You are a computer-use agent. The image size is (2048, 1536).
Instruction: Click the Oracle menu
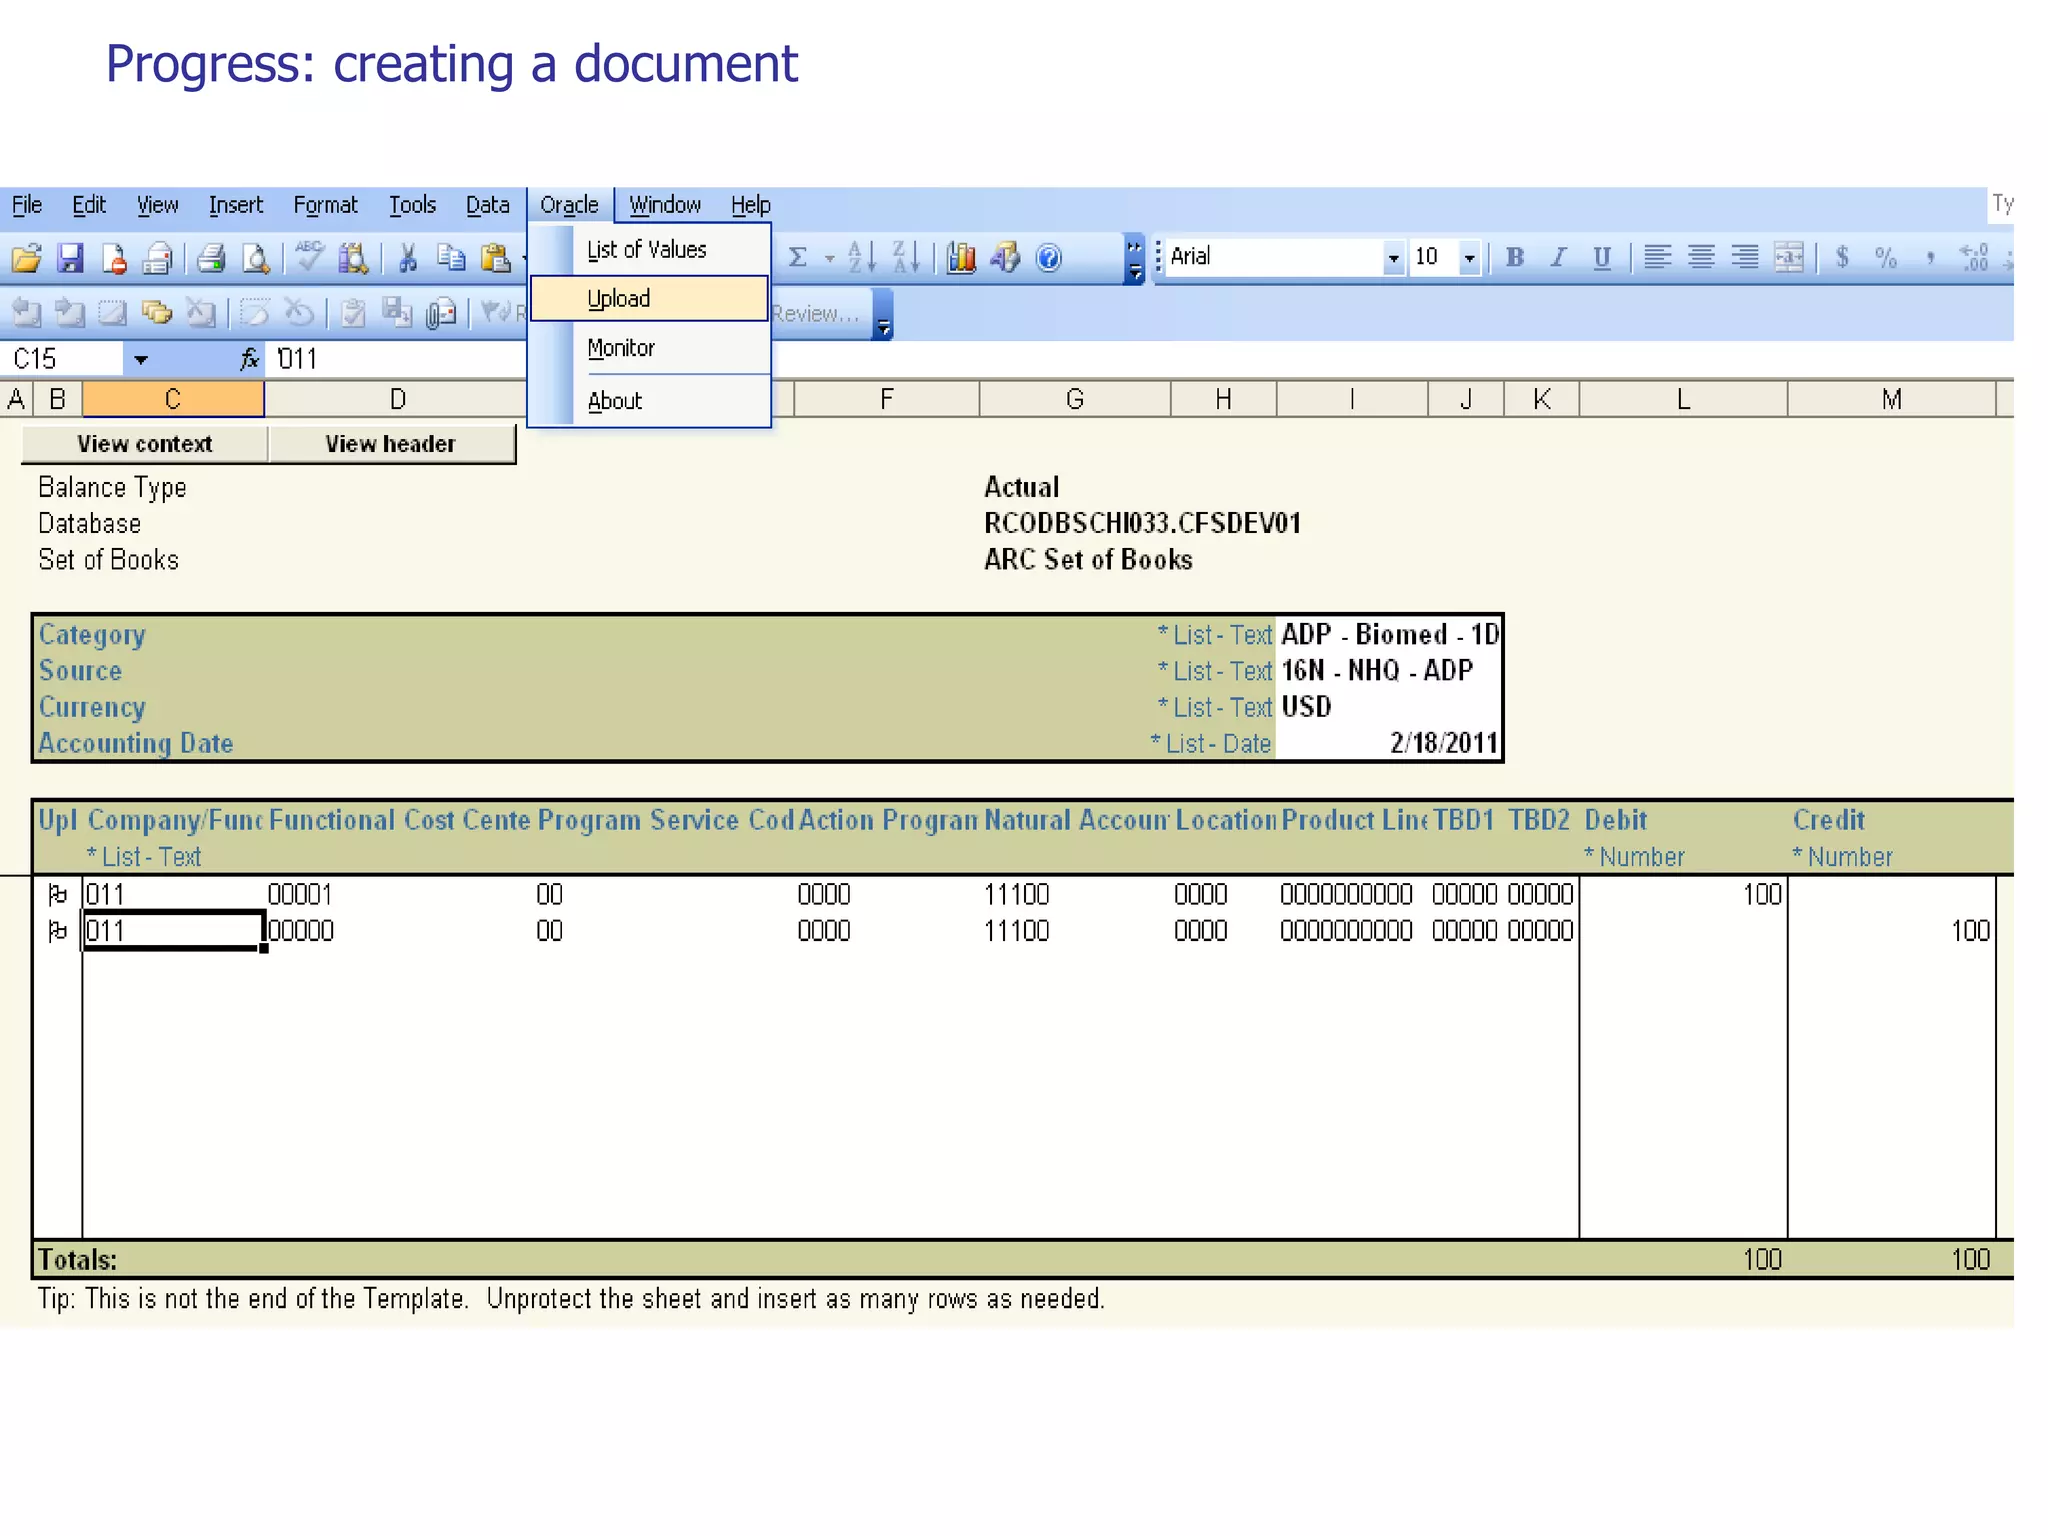pos(569,205)
